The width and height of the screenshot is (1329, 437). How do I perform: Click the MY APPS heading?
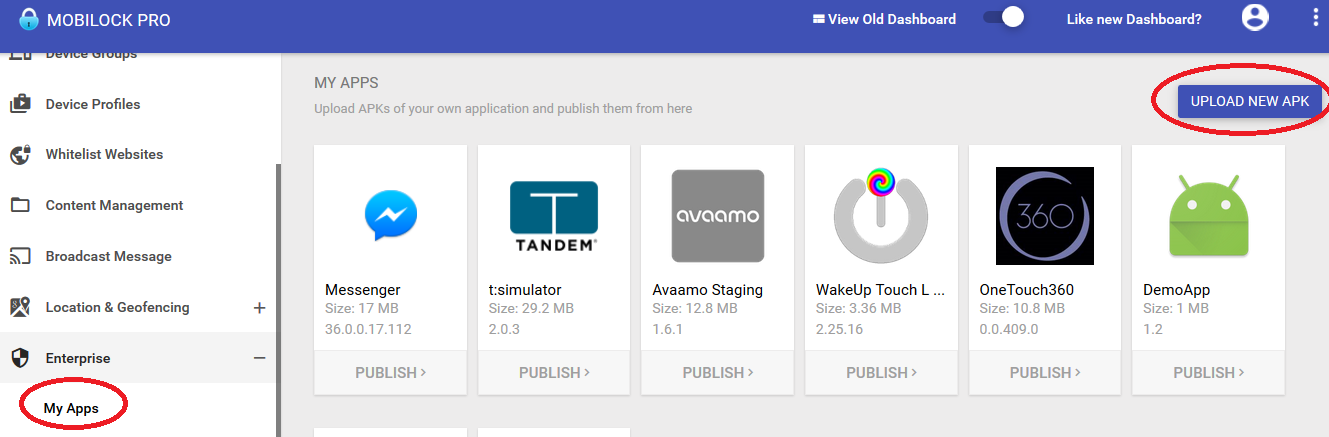tap(346, 83)
